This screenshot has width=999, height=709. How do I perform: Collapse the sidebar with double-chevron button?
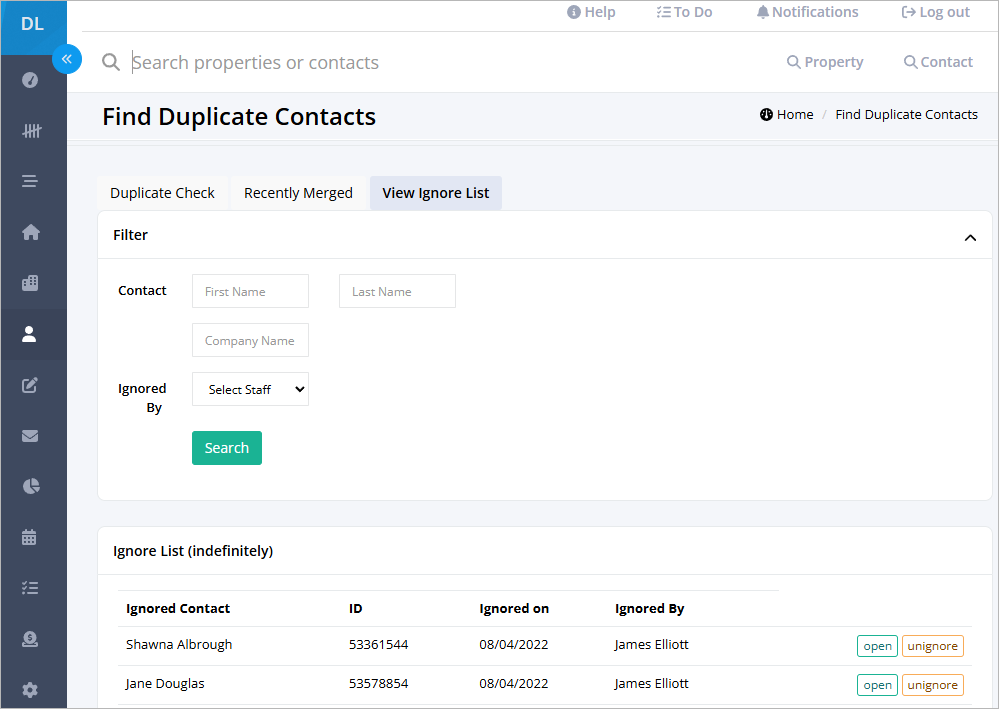point(67,59)
